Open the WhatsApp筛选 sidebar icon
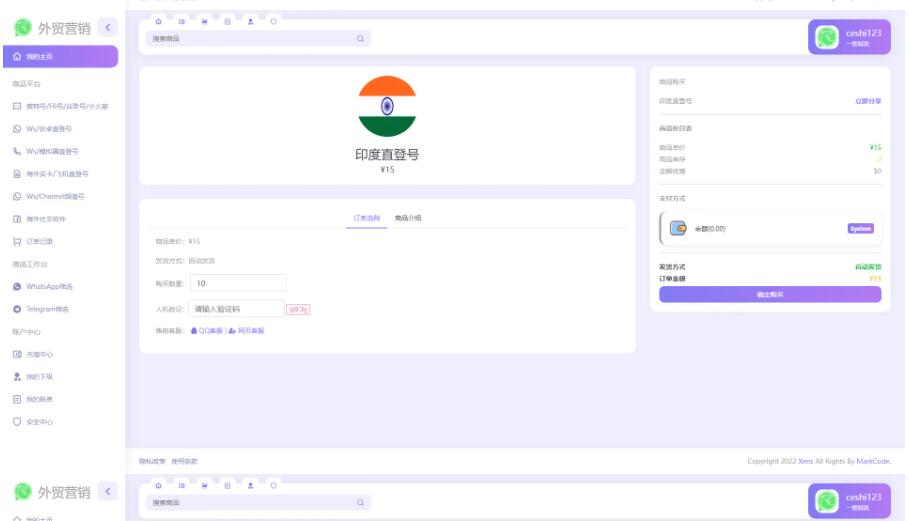Image resolution: width=909 pixels, height=521 pixels. pos(17,287)
